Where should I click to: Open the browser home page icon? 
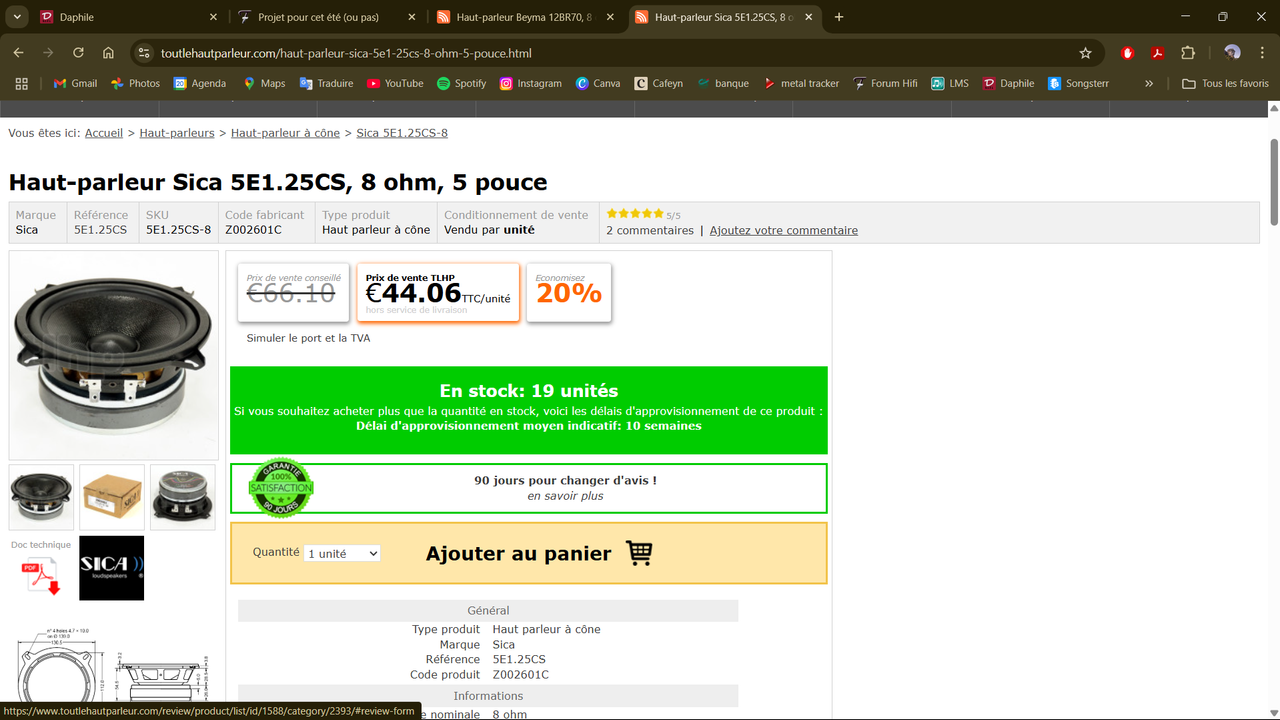(108, 53)
